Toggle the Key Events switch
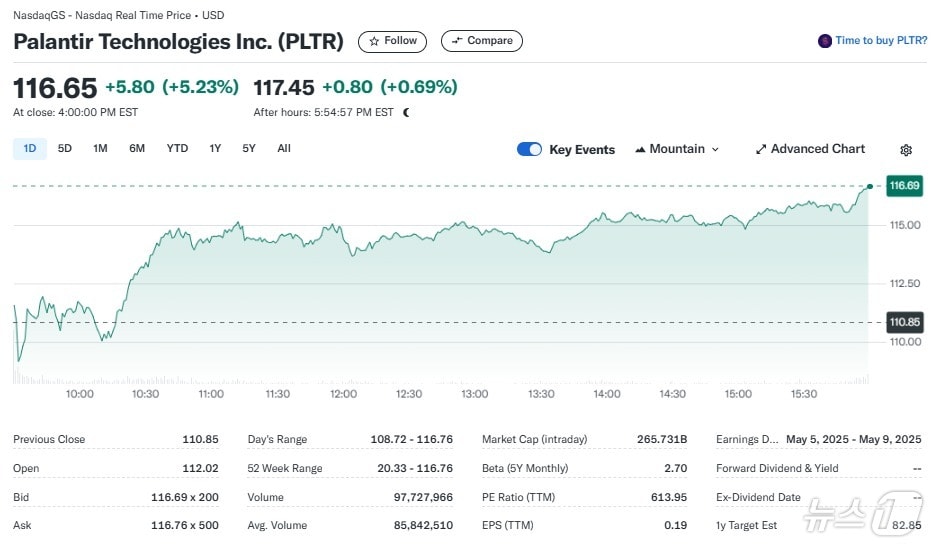The image size is (933, 548). (529, 149)
